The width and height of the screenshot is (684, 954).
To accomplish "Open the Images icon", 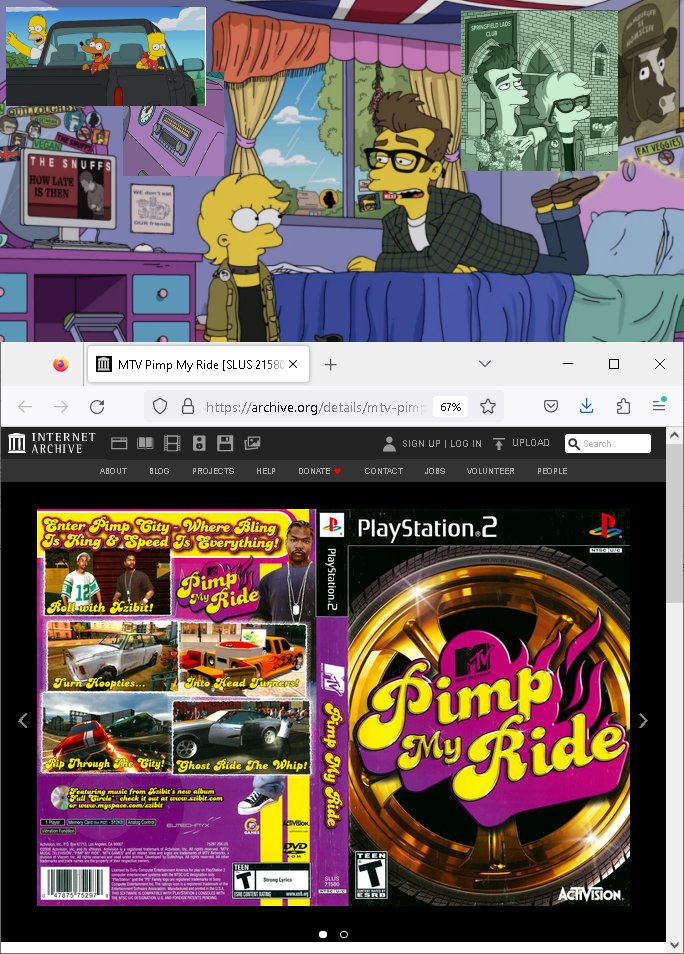I will (x=252, y=443).
